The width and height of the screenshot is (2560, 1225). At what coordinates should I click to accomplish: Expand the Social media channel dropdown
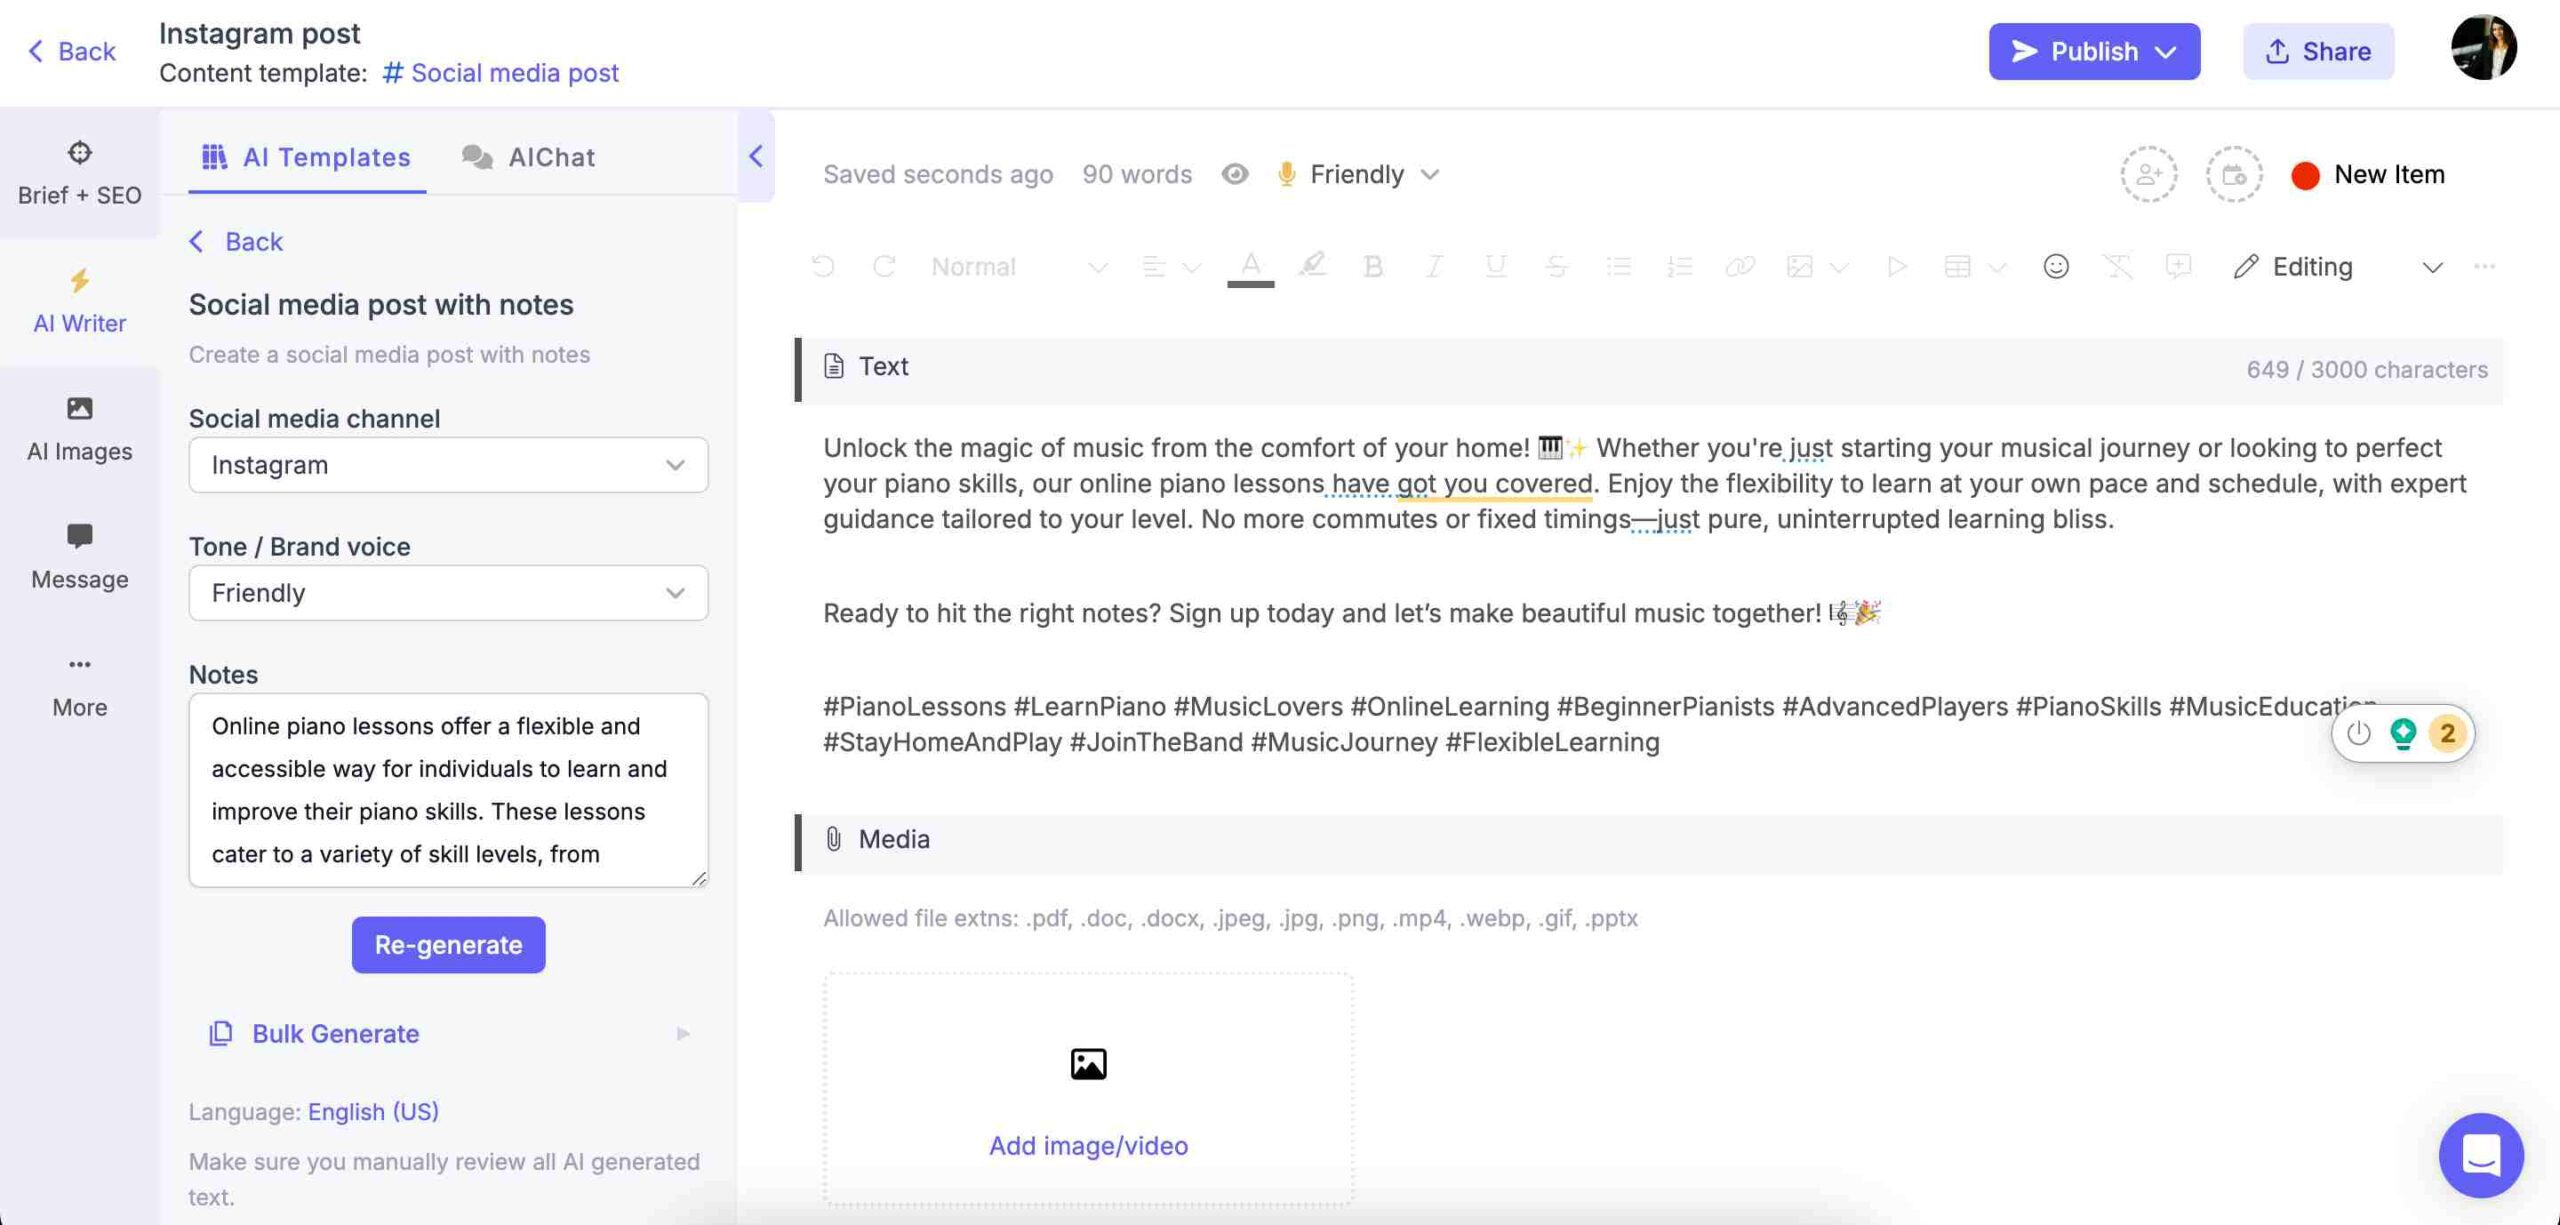point(447,464)
